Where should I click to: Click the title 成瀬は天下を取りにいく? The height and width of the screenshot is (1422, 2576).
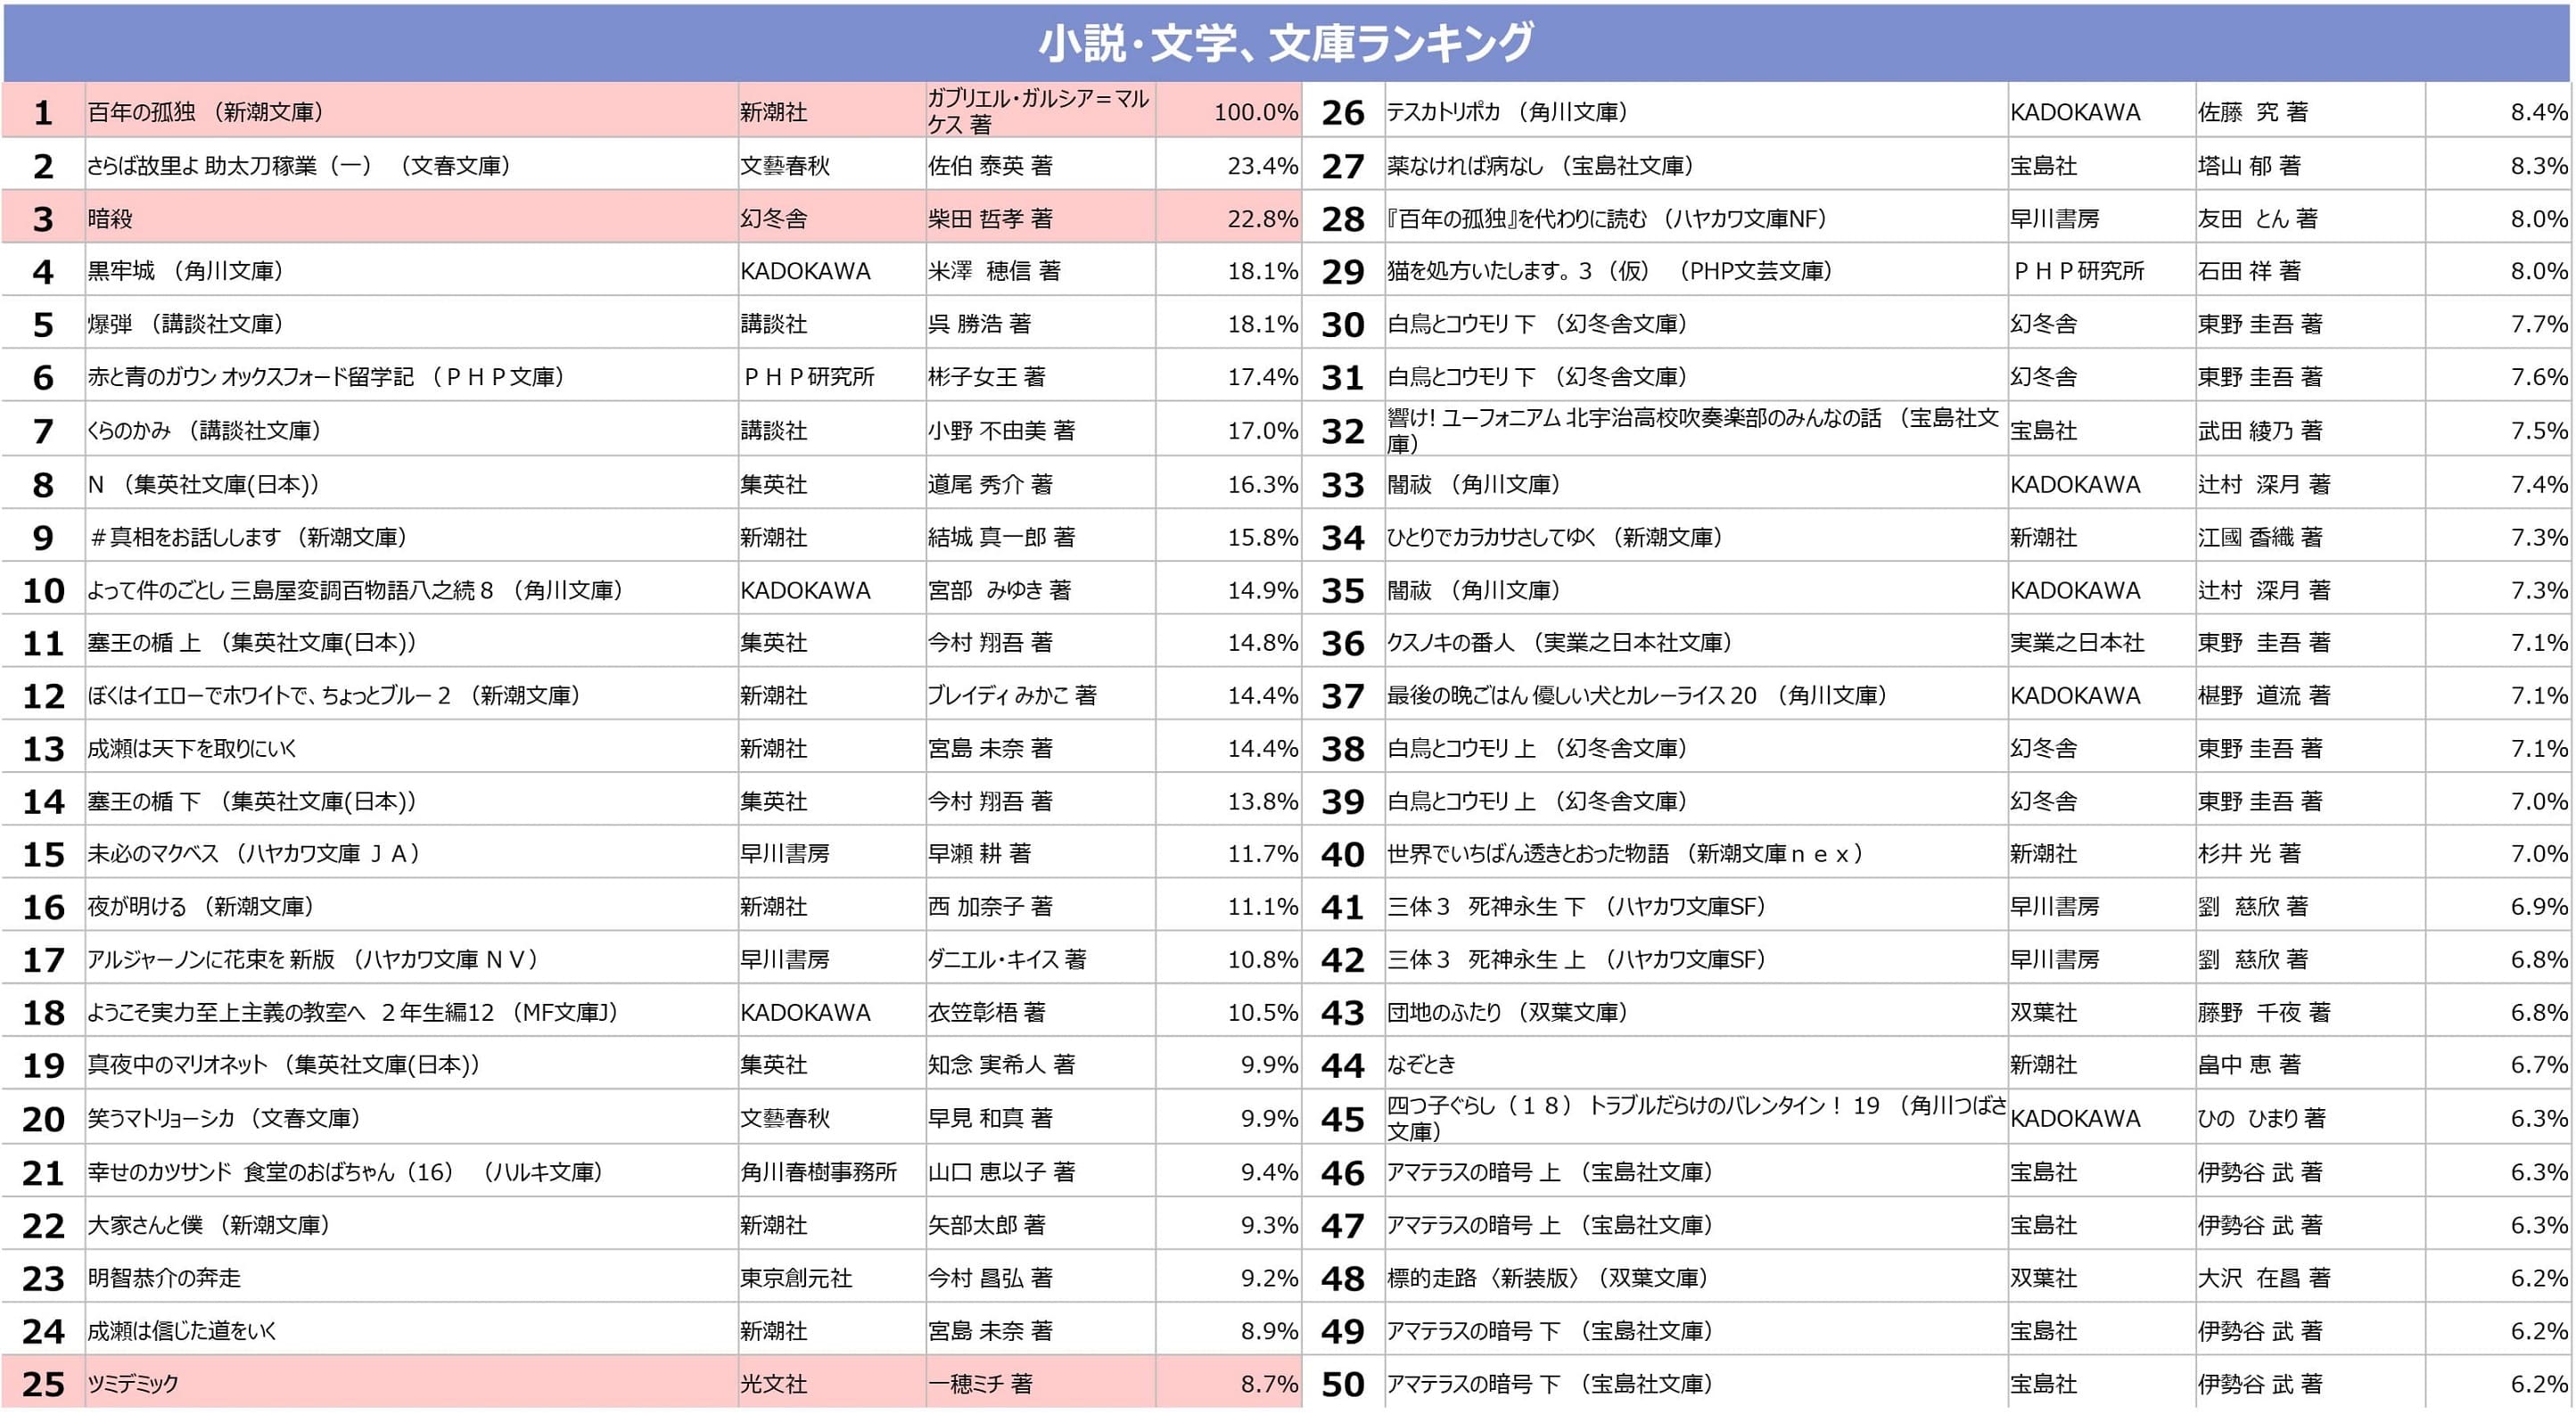click(x=192, y=749)
